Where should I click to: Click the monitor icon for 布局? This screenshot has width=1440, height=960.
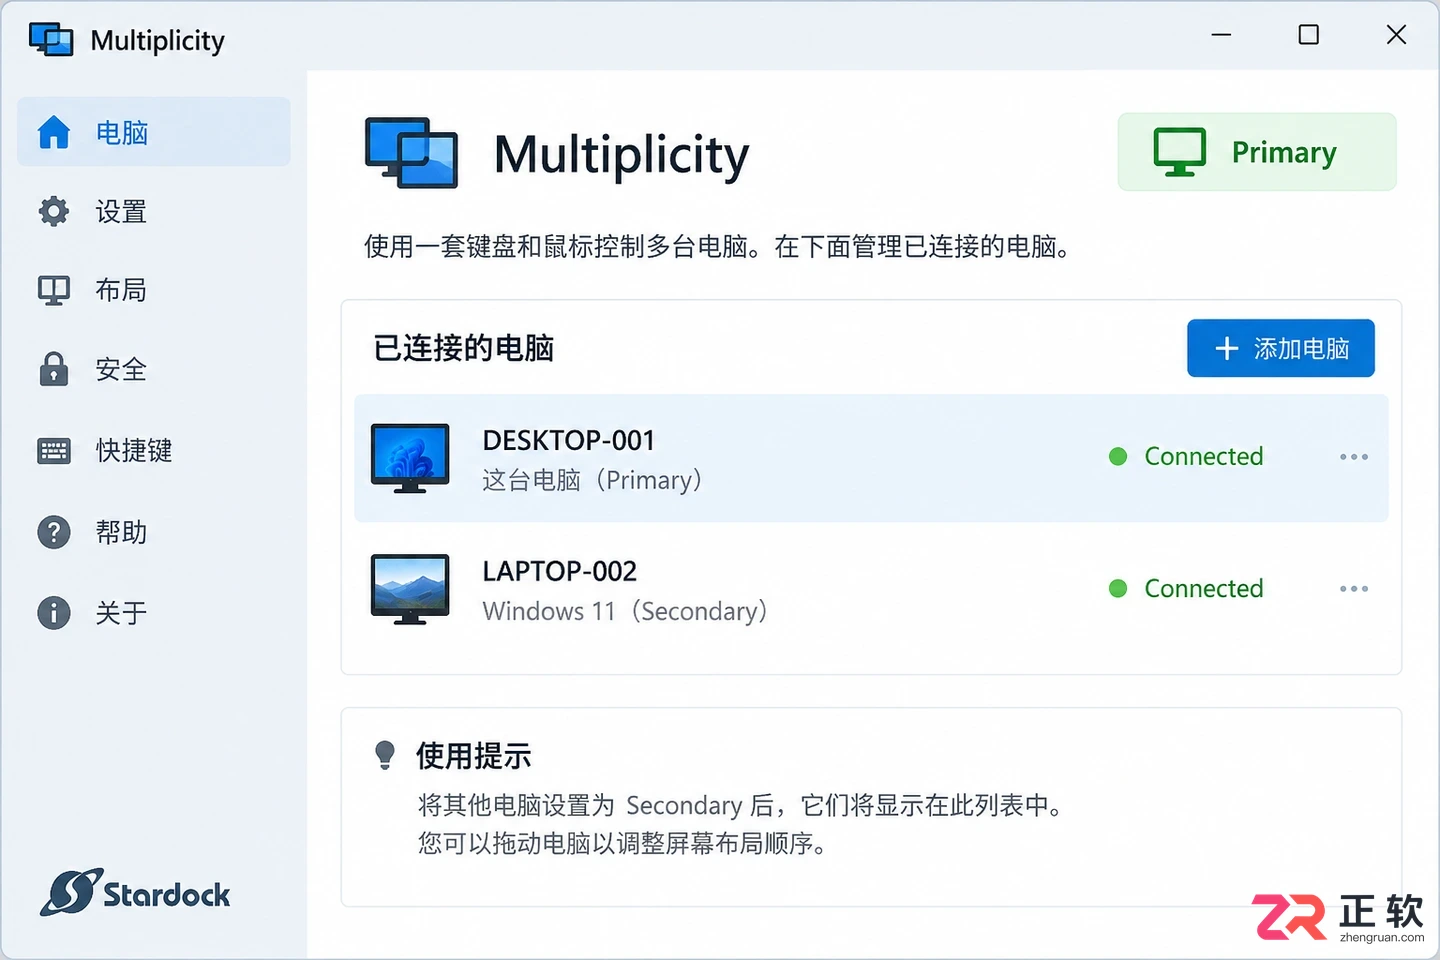(54, 290)
